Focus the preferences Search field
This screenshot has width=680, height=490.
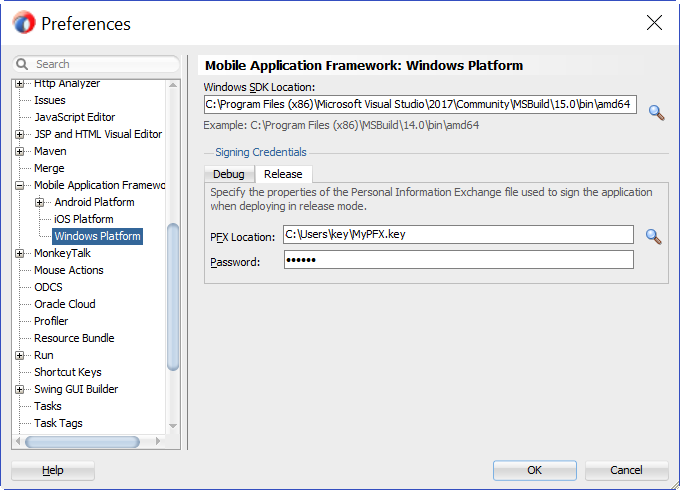pyautogui.click(x=96, y=64)
